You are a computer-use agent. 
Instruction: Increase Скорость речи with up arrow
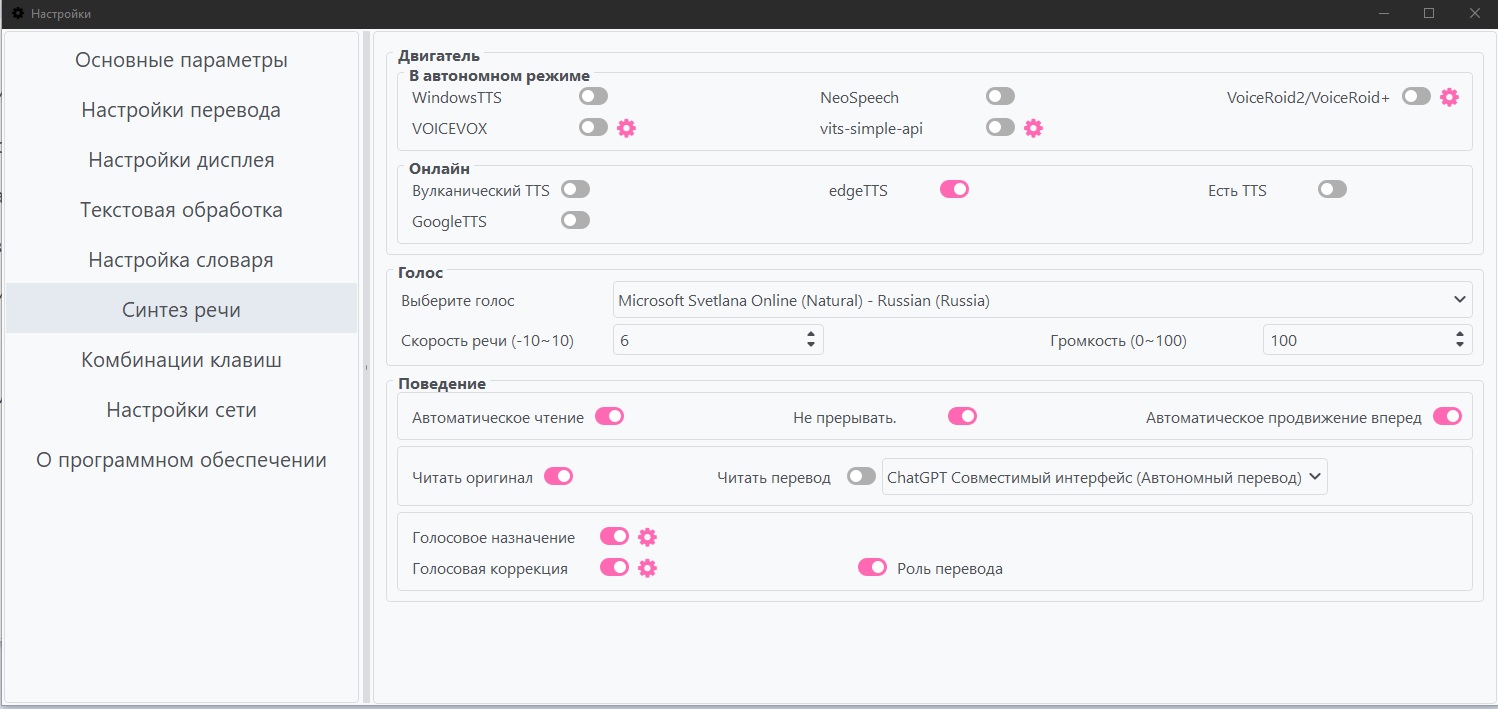(x=811, y=334)
